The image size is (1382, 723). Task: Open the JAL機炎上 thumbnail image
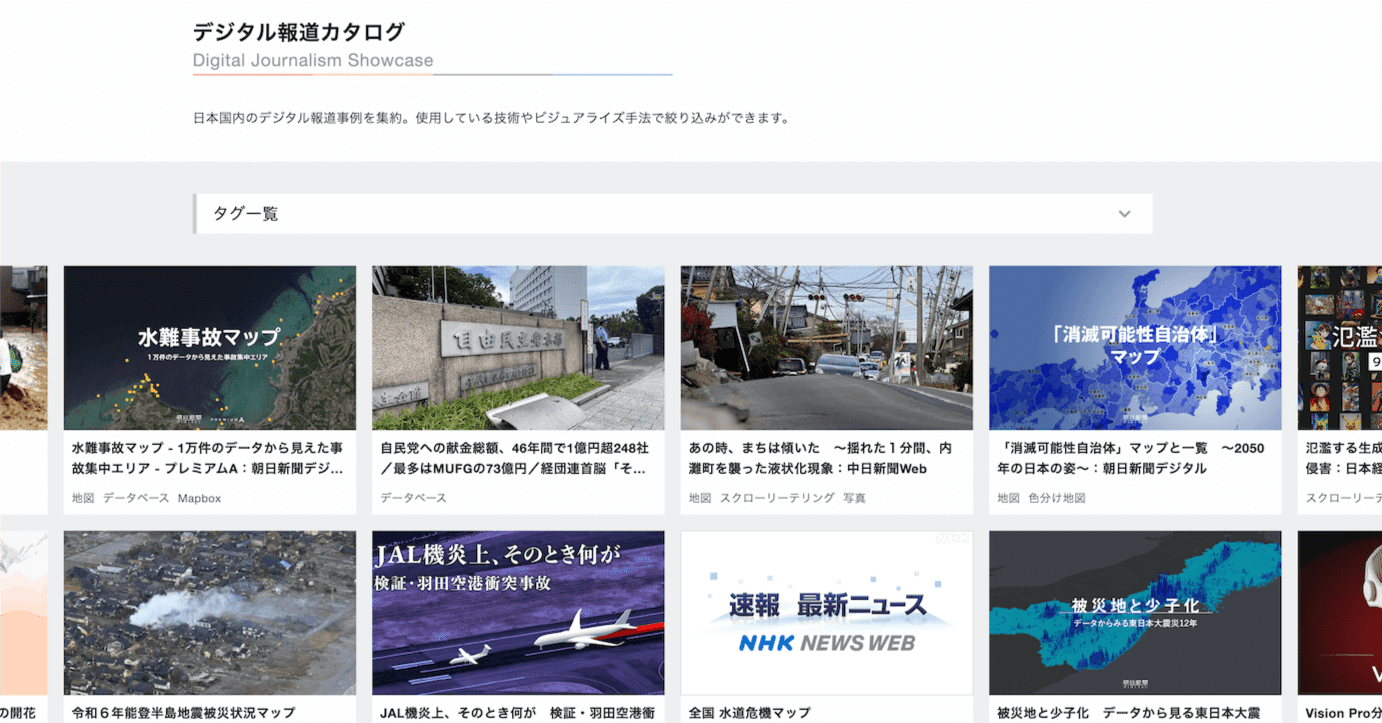point(518,613)
